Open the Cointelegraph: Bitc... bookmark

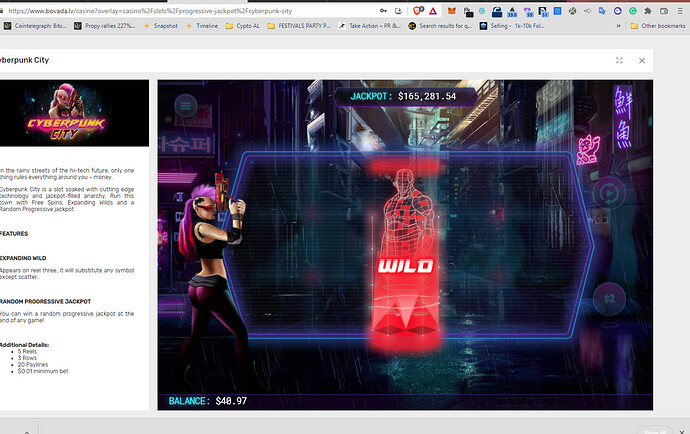[x=35, y=26]
